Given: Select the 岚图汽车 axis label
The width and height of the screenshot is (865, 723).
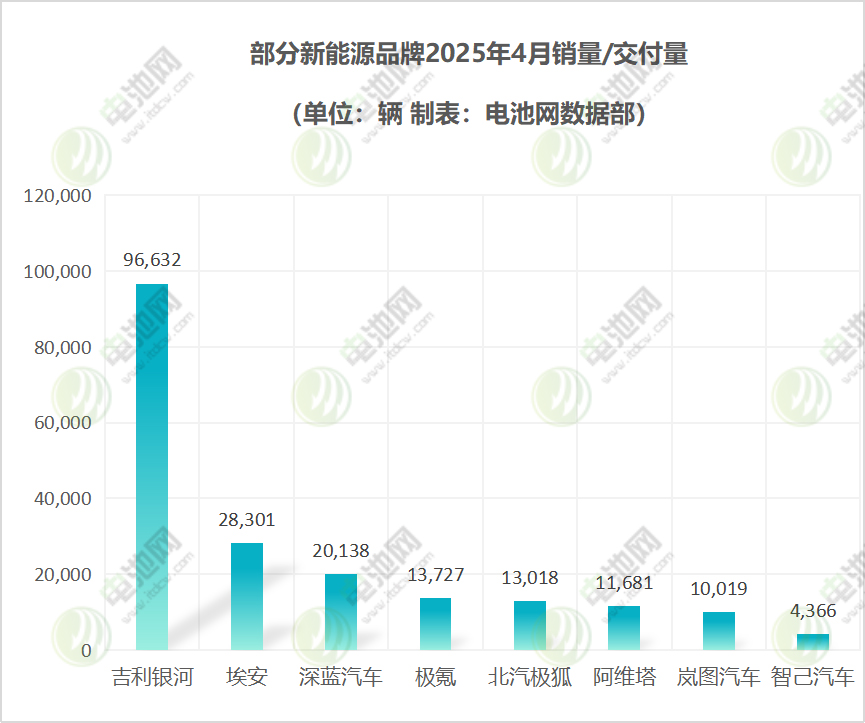Looking at the screenshot, I should [x=720, y=677].
